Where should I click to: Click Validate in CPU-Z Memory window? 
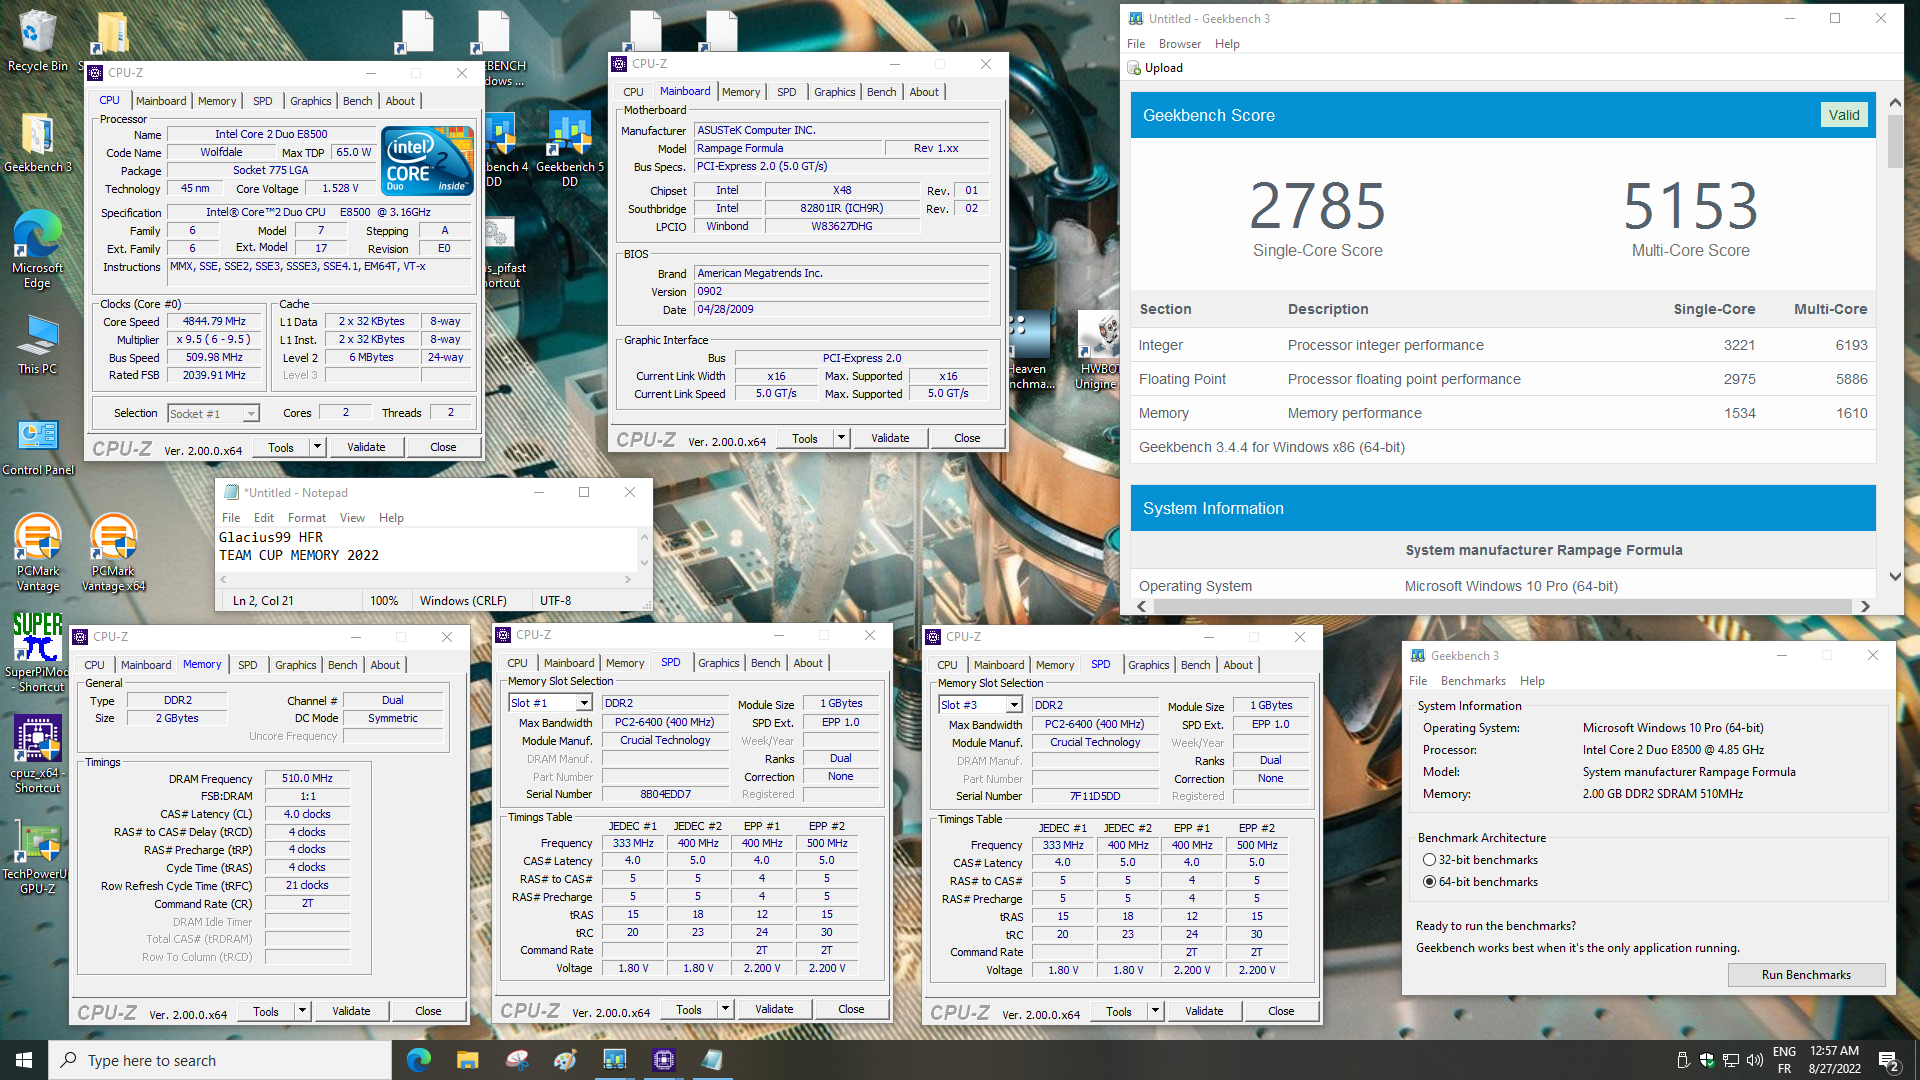pos(351,1011)
